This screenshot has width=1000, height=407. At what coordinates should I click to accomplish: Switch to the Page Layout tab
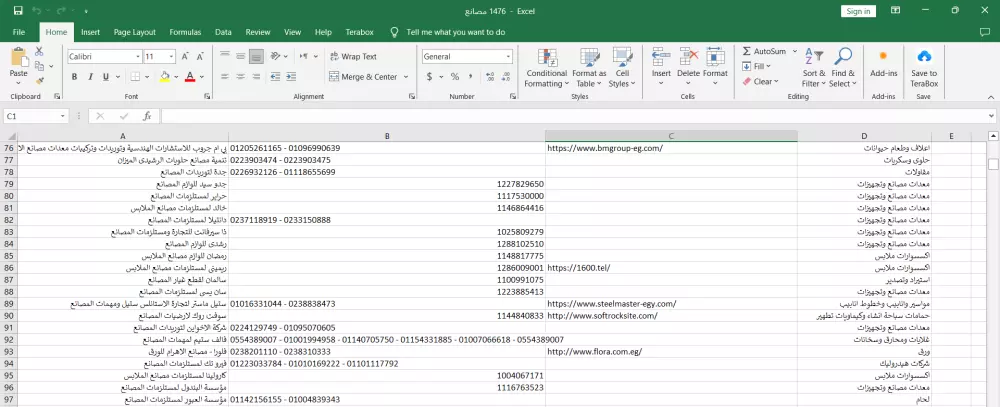133,32
